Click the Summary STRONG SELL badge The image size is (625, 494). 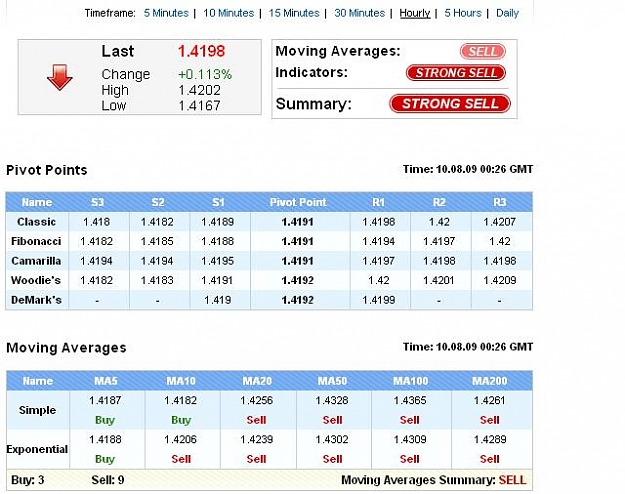pyautogui.click(x=450, y=104)
